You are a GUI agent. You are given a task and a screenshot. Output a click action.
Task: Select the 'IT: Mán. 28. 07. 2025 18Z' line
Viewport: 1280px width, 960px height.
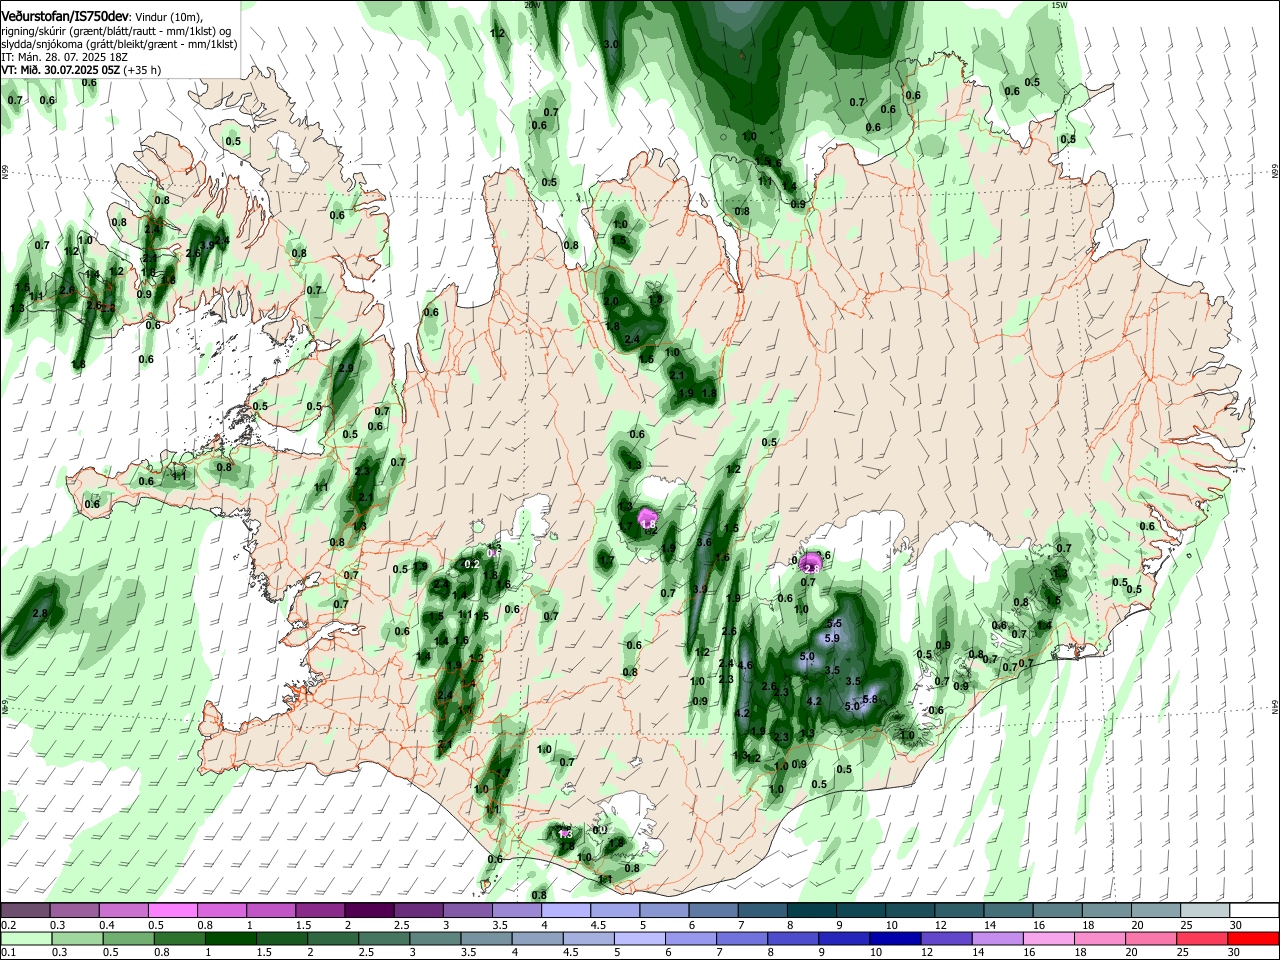point(64,58)
